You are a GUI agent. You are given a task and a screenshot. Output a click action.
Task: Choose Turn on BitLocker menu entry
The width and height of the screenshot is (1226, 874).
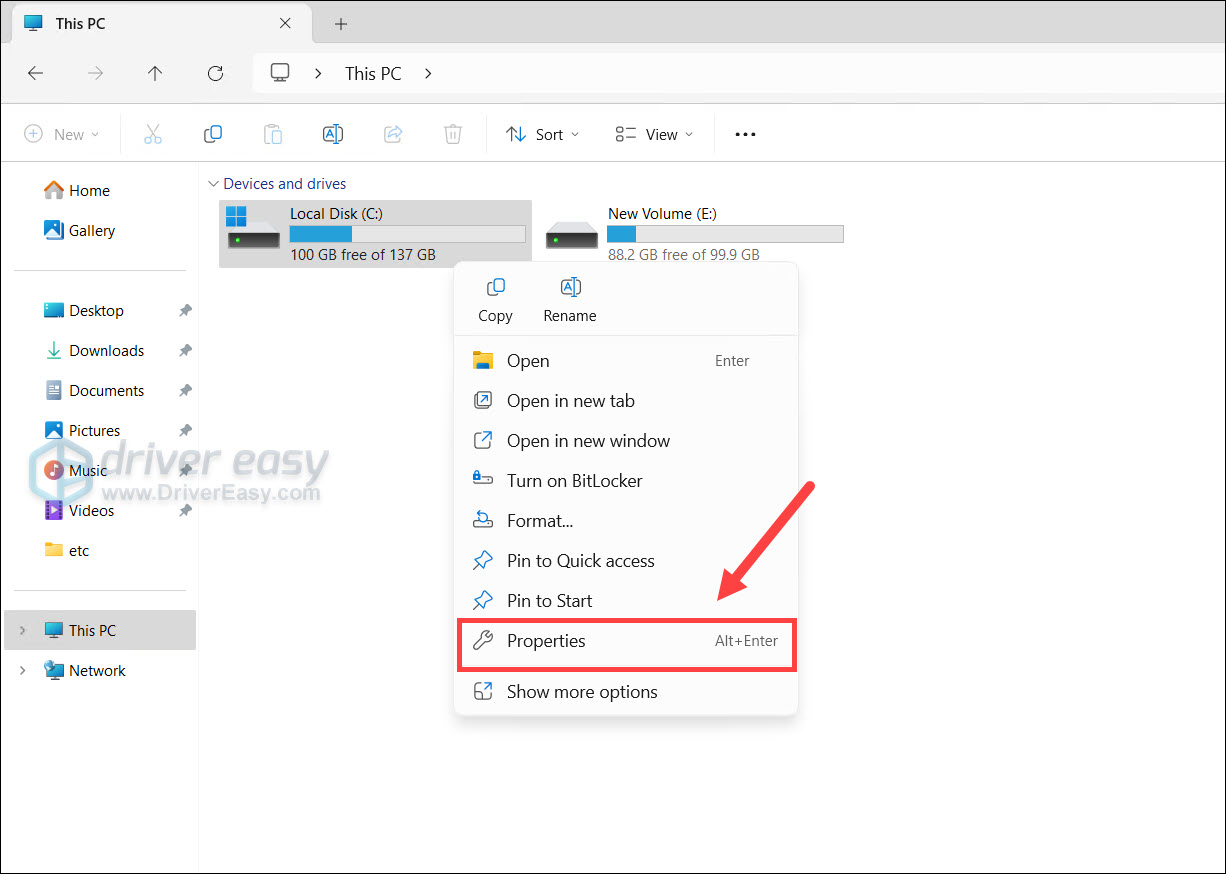tap(574, 481)
